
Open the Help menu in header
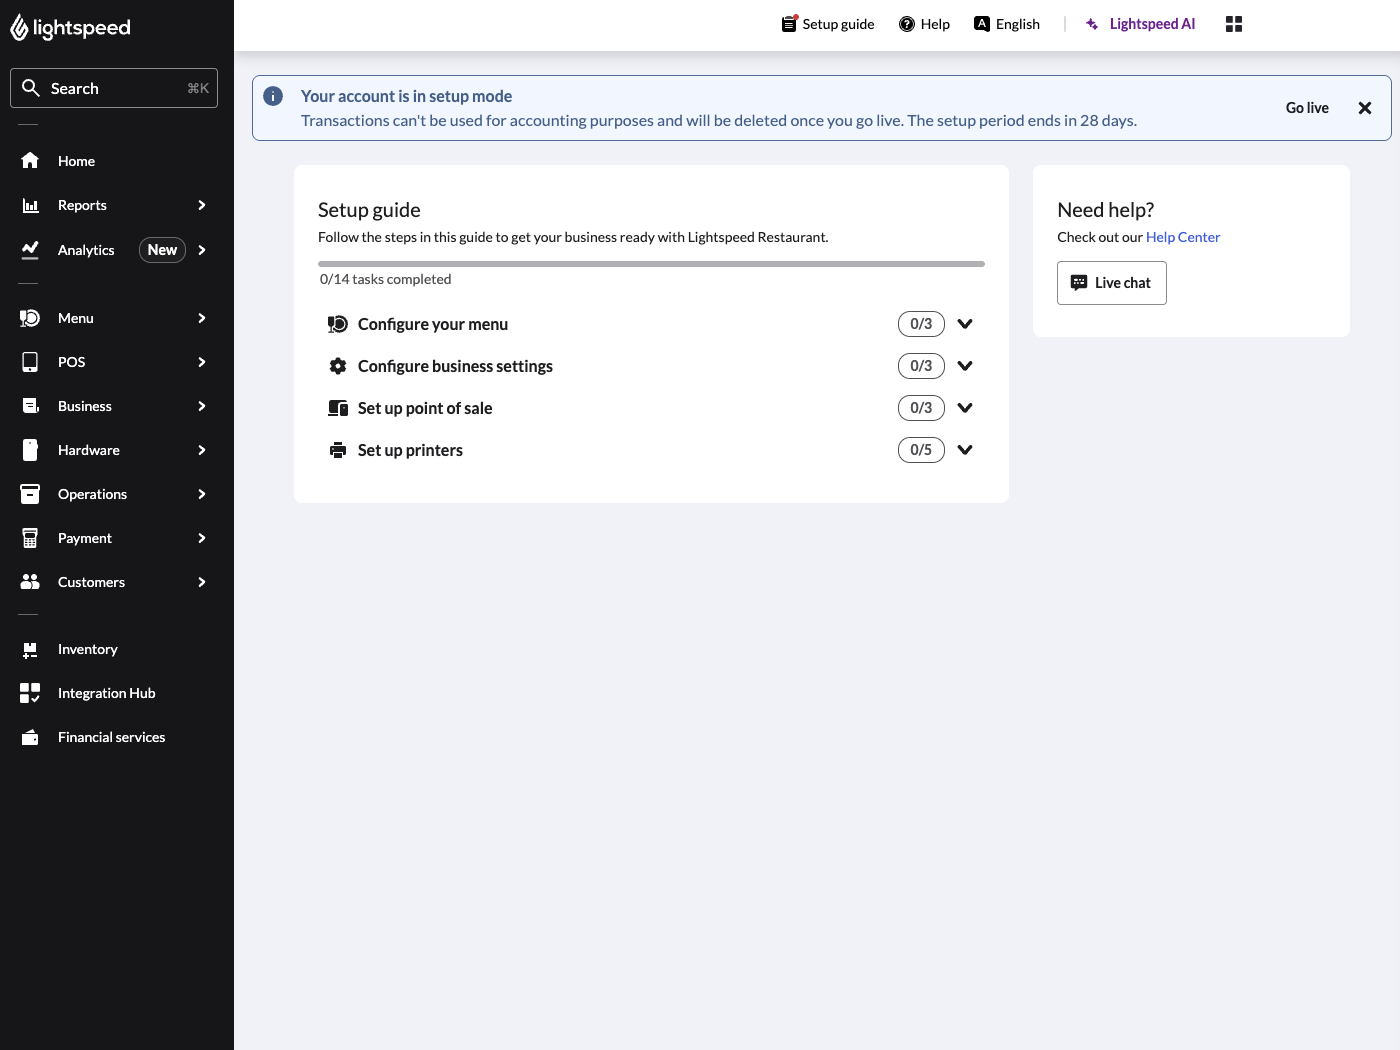pos(924,23)
